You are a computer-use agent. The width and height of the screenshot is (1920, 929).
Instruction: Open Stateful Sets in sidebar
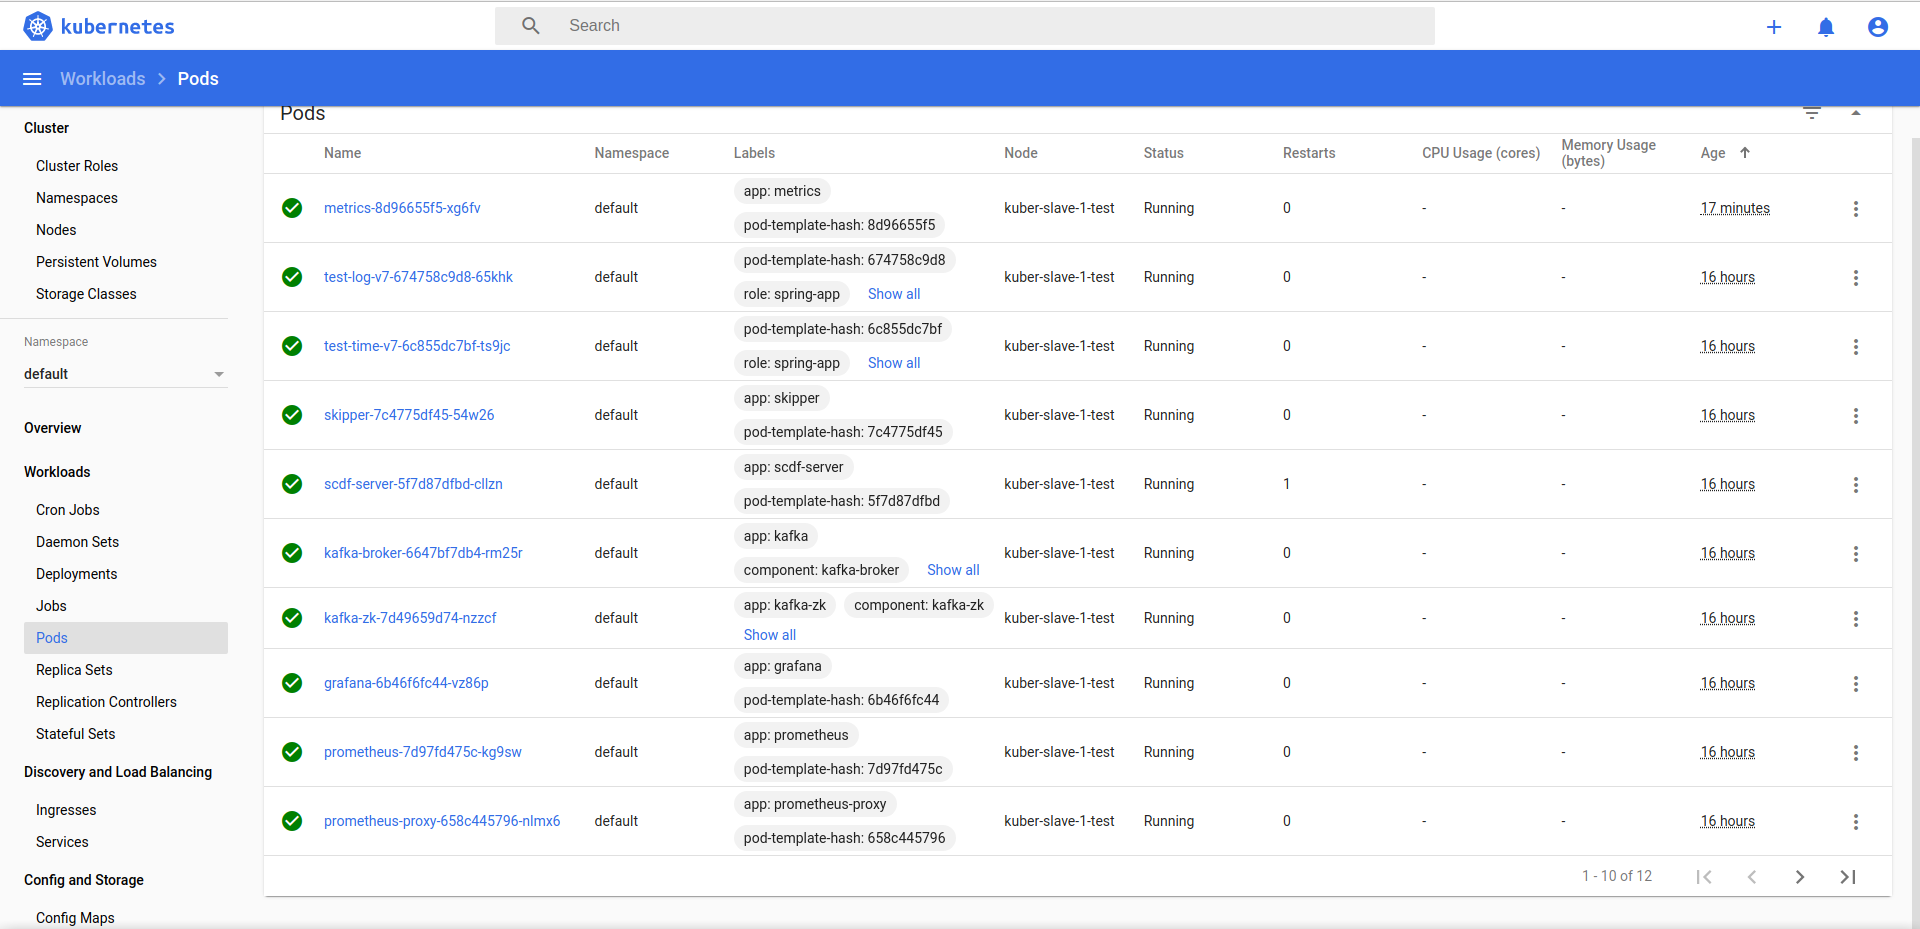tap(76, 734)
